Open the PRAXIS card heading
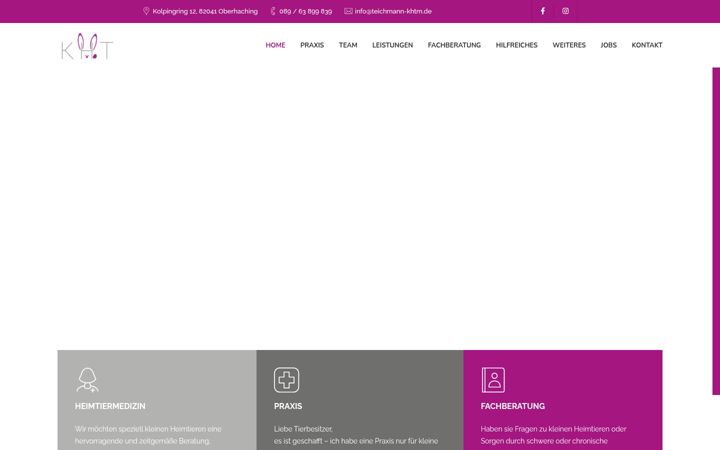 coord(288,406)
